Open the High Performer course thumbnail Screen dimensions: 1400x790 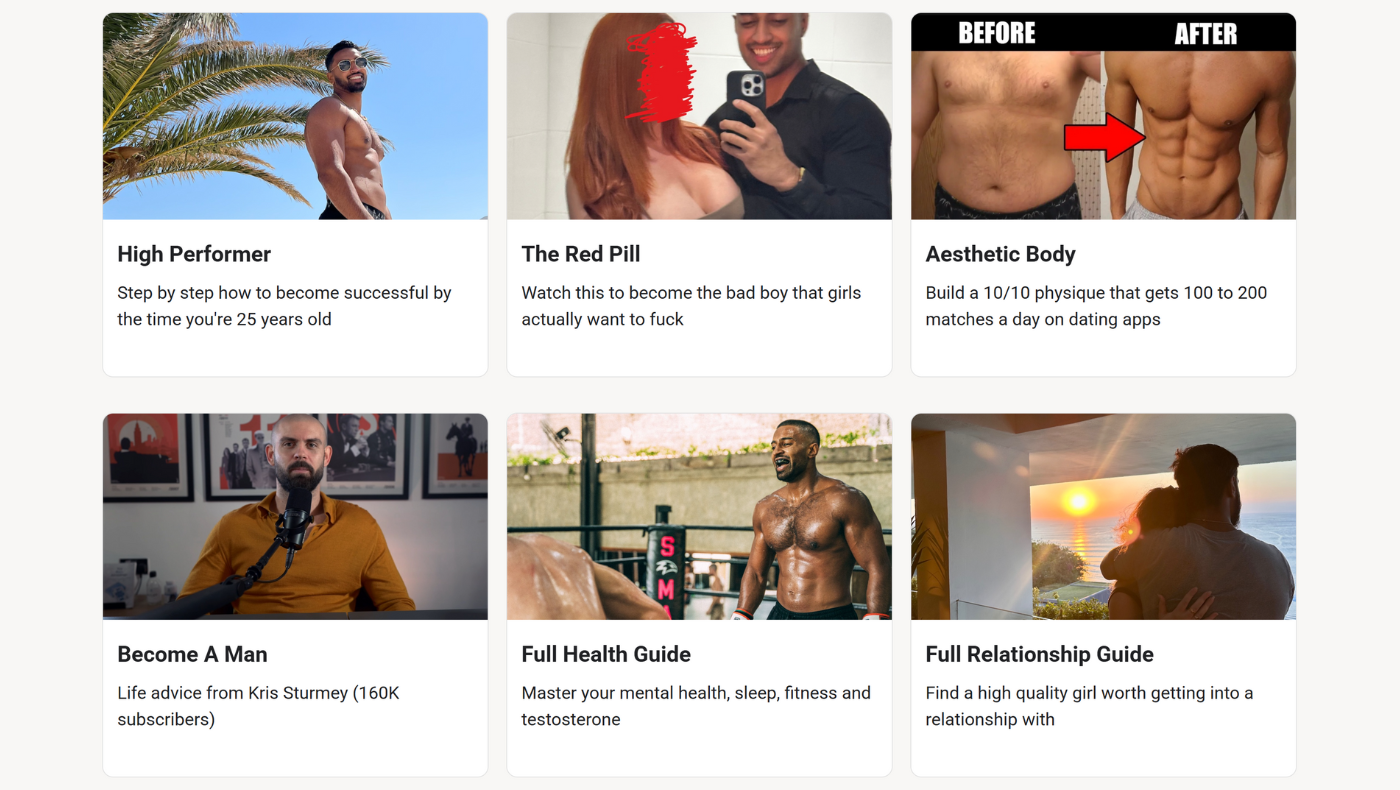[295, 116]
